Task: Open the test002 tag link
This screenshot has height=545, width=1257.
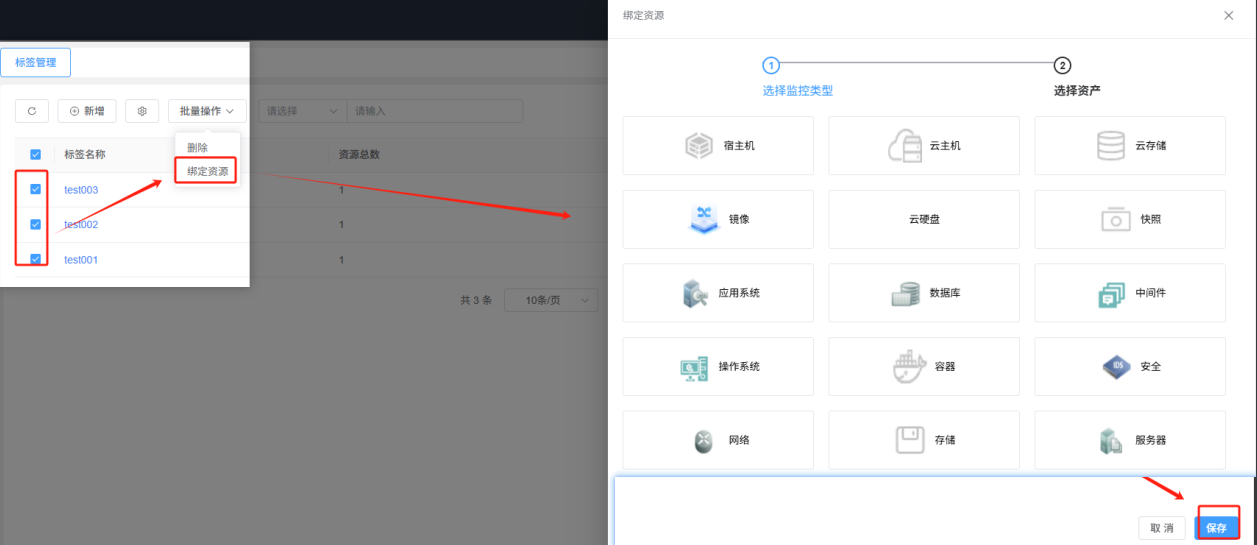Action: pyautogui.click(x=81, y=225)
